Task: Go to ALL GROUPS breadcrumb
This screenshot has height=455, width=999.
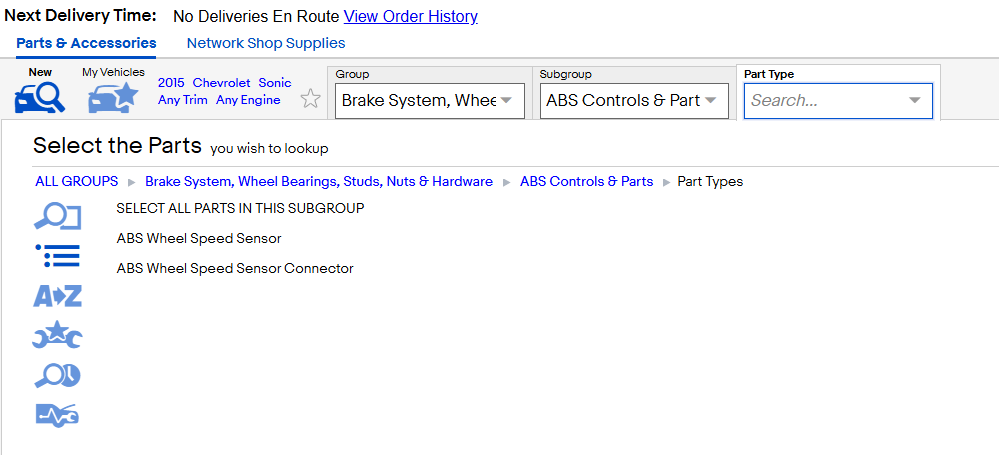Action: pyautogui.click(x=76, y=182)
